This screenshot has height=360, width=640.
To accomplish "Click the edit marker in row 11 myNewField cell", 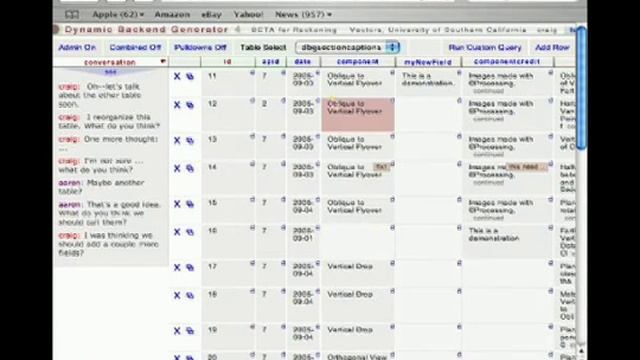I will point(459,73).
